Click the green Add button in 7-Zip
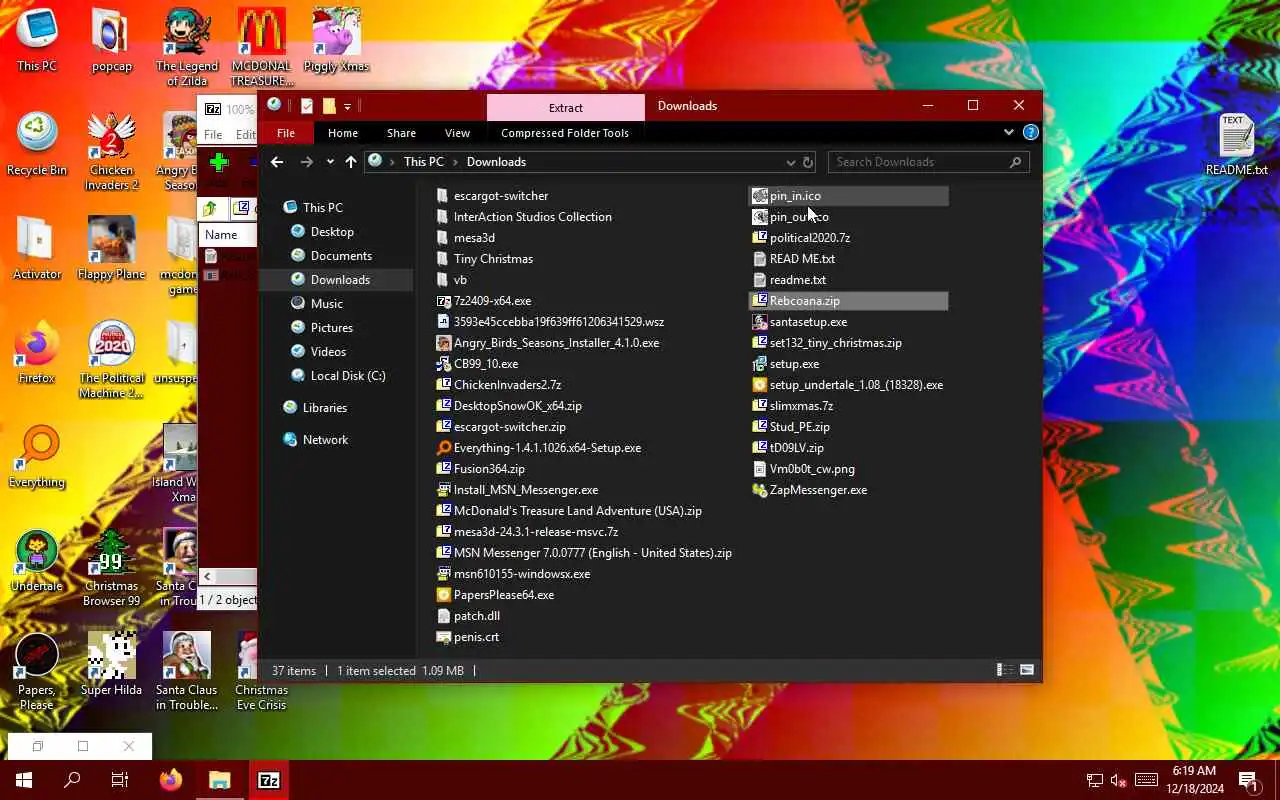Image resolution: width=1280 pixels, height=800 pixels. click(219, 163)
